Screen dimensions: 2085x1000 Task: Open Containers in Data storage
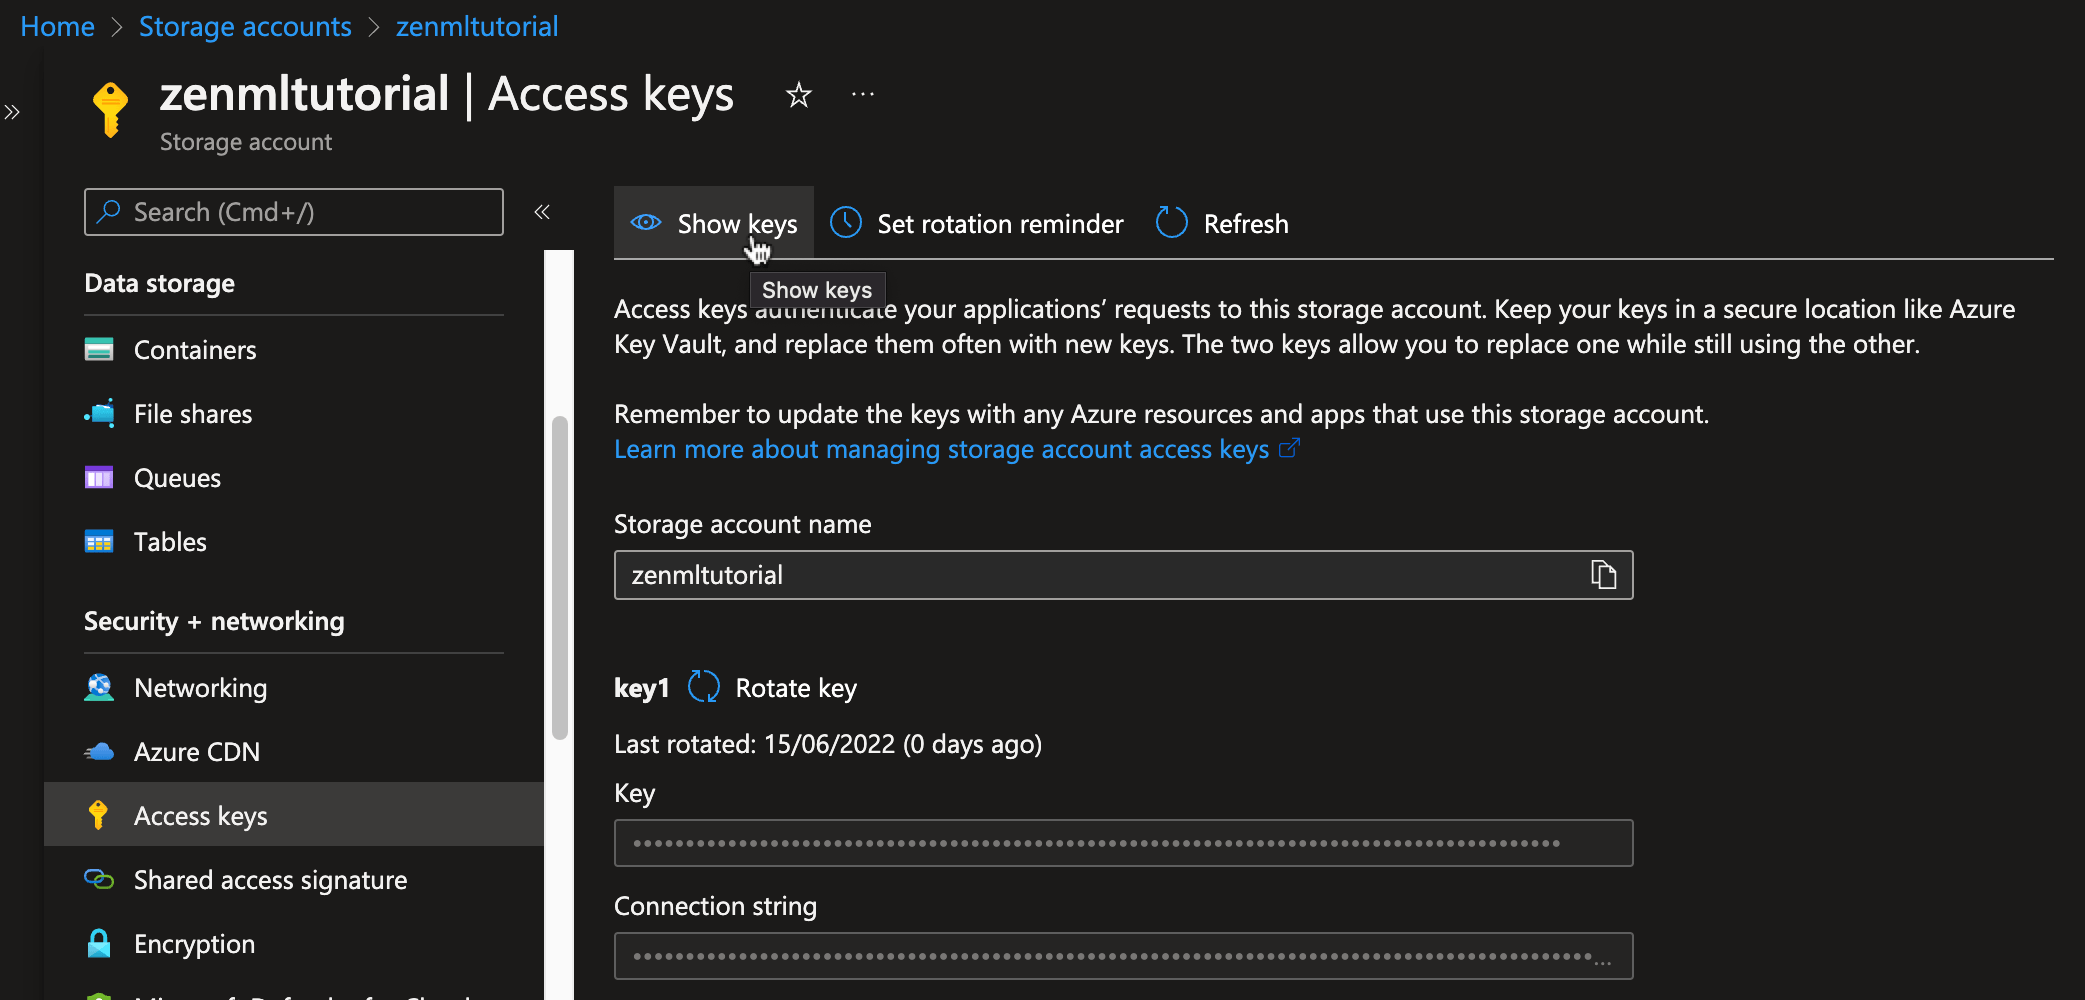click(195, 350)
